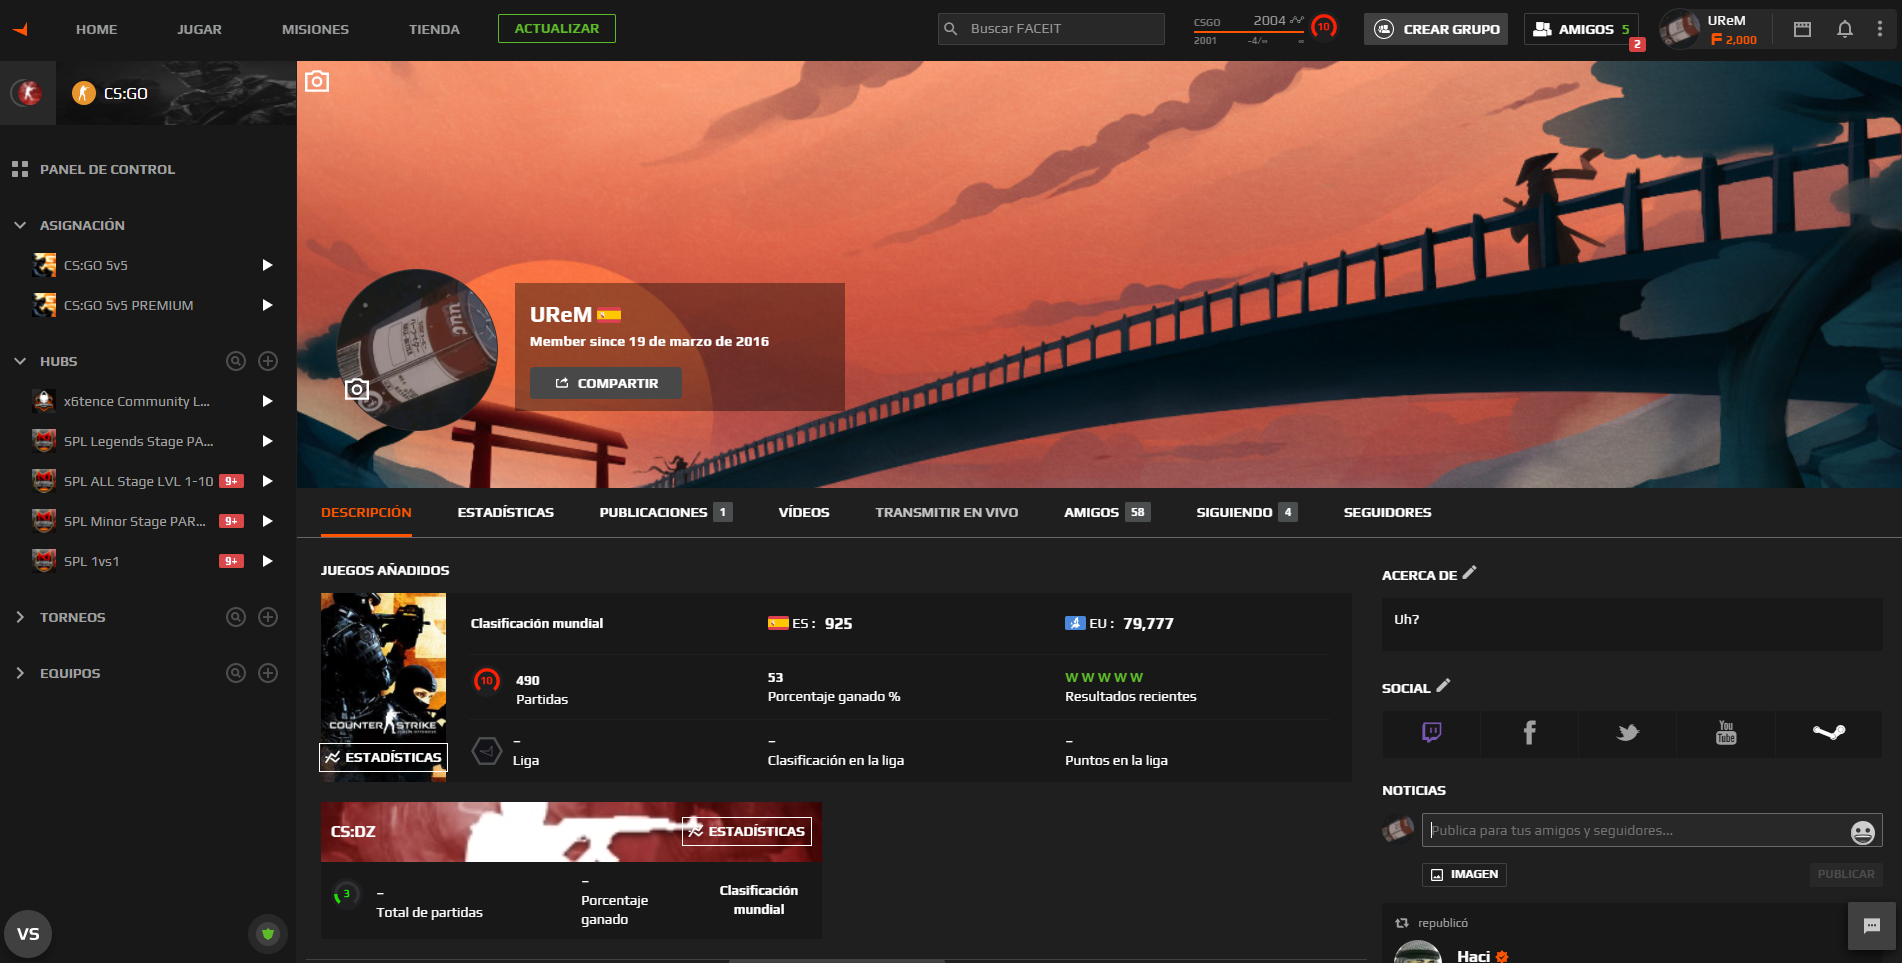Click the change cover photo camera icon
The image size is (1902, 963).
coord(317,81)
